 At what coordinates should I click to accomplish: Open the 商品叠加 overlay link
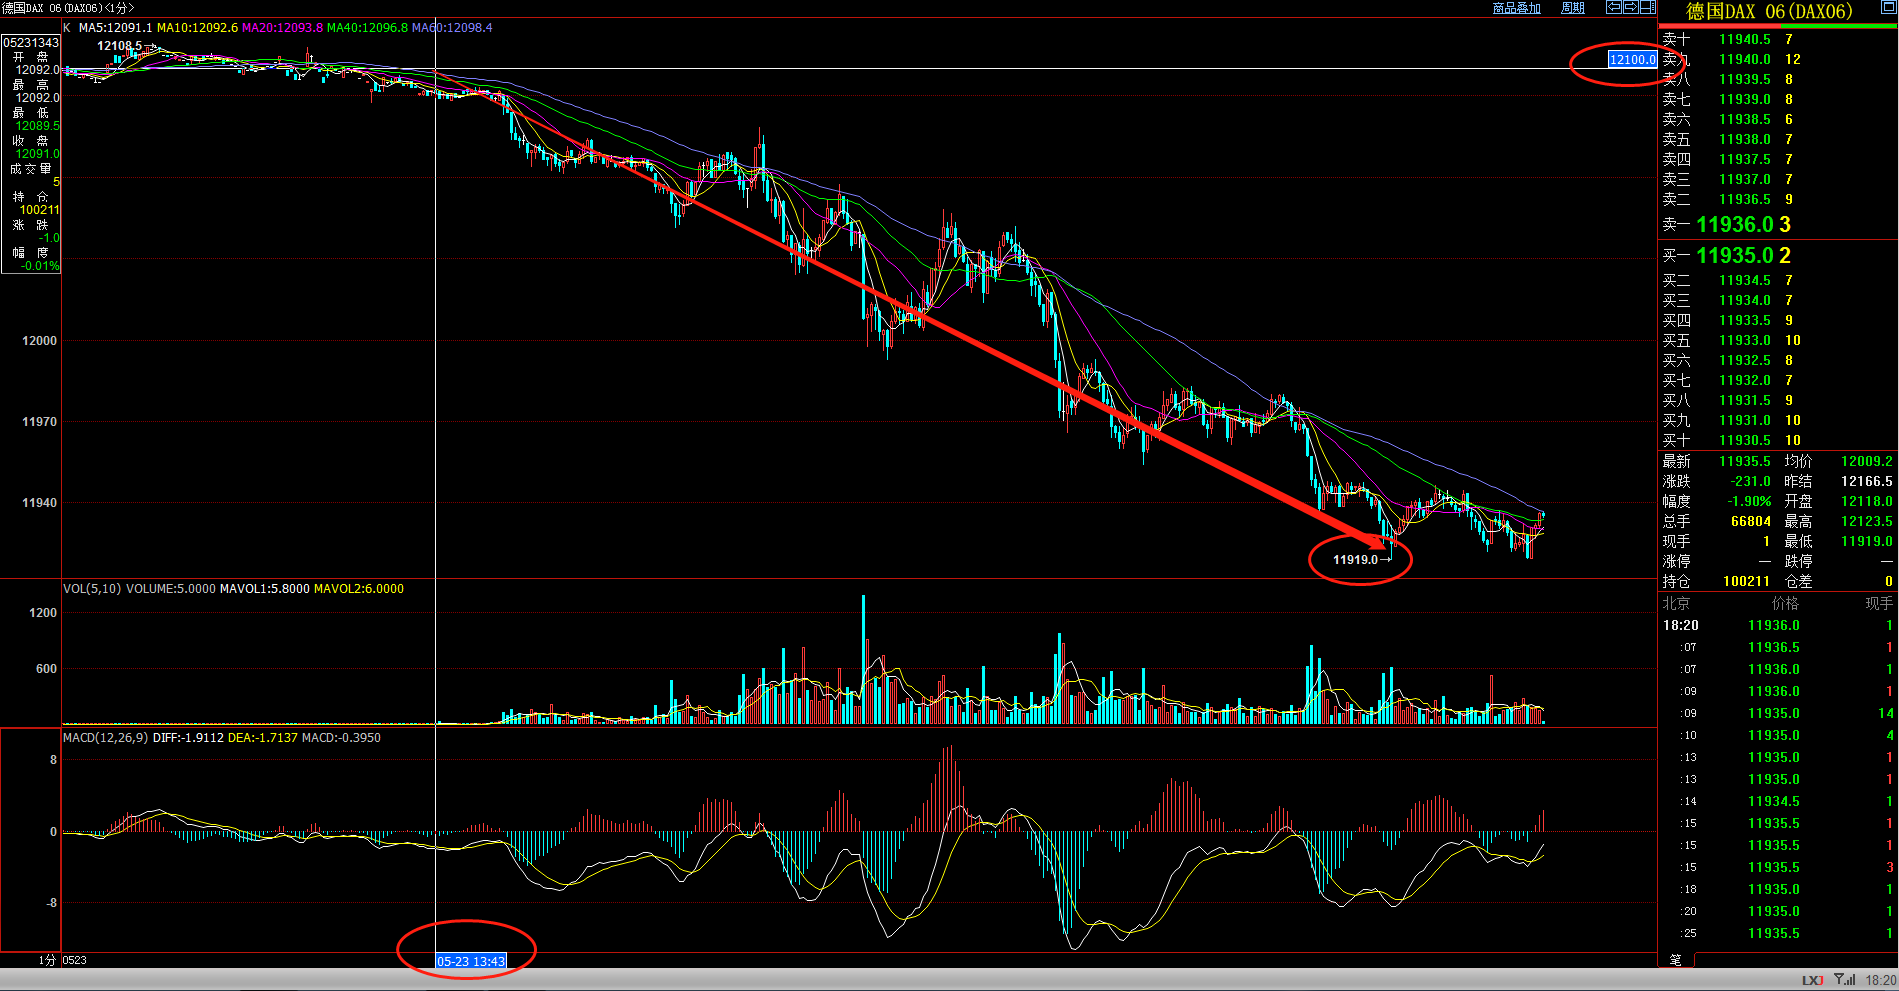(1516, 8)
